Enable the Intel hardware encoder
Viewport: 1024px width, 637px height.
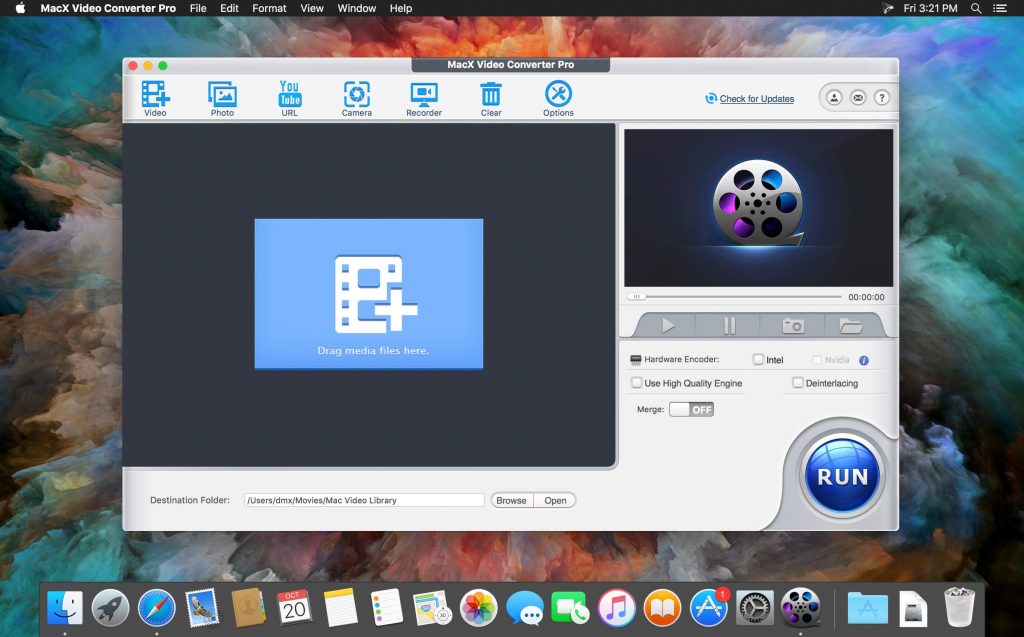(757, 359)
